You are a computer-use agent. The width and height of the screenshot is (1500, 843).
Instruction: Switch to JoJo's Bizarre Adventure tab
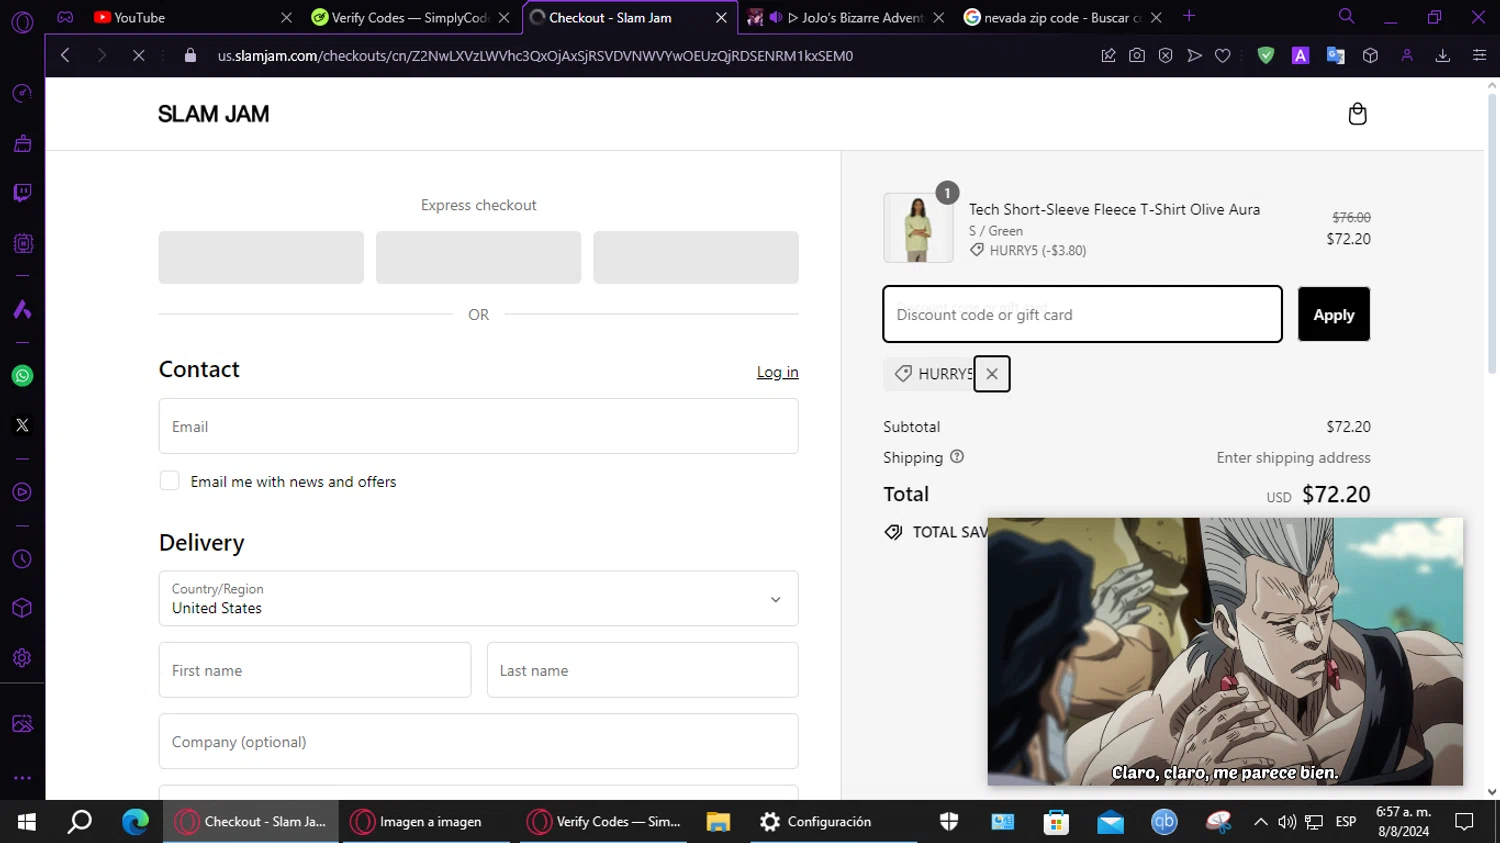coord(846,17)
